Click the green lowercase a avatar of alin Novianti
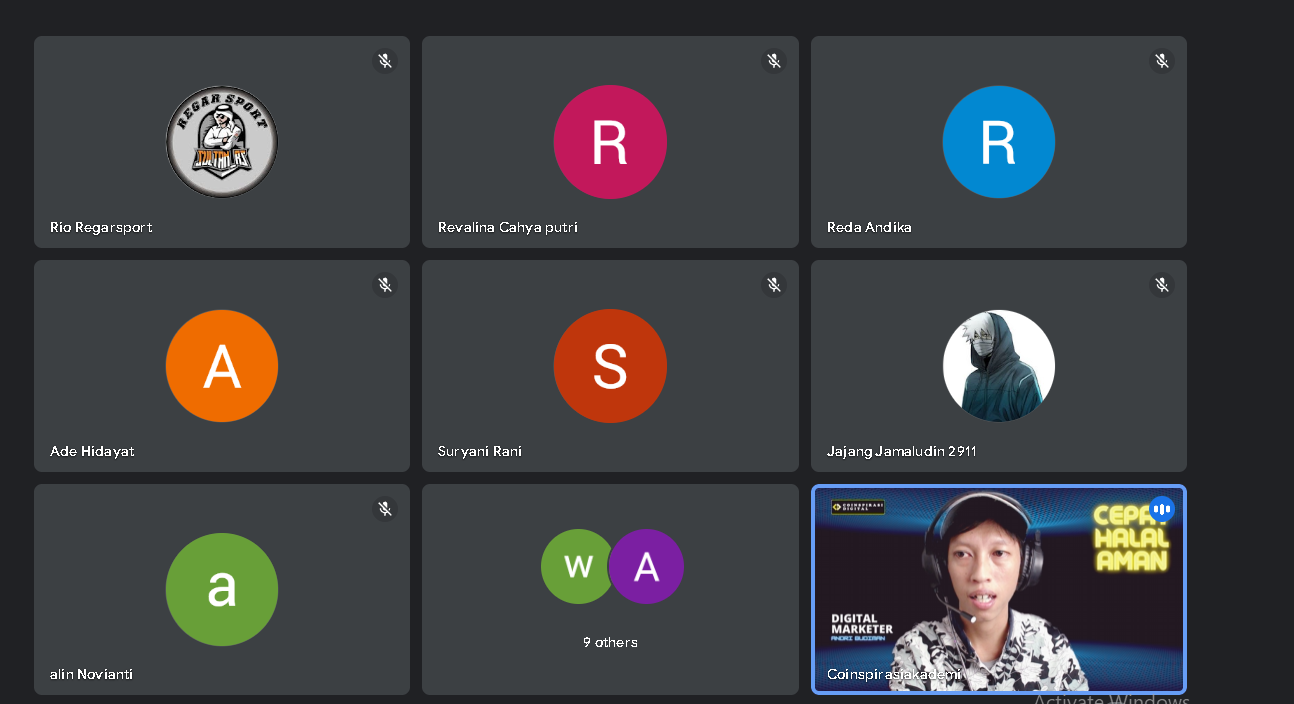1294x704 pixels. tap(221, 589)
